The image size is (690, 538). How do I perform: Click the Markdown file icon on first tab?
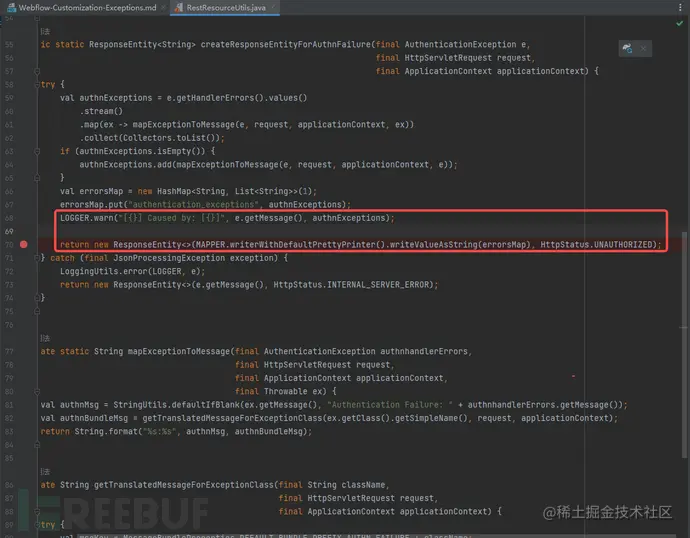(11, 7)
